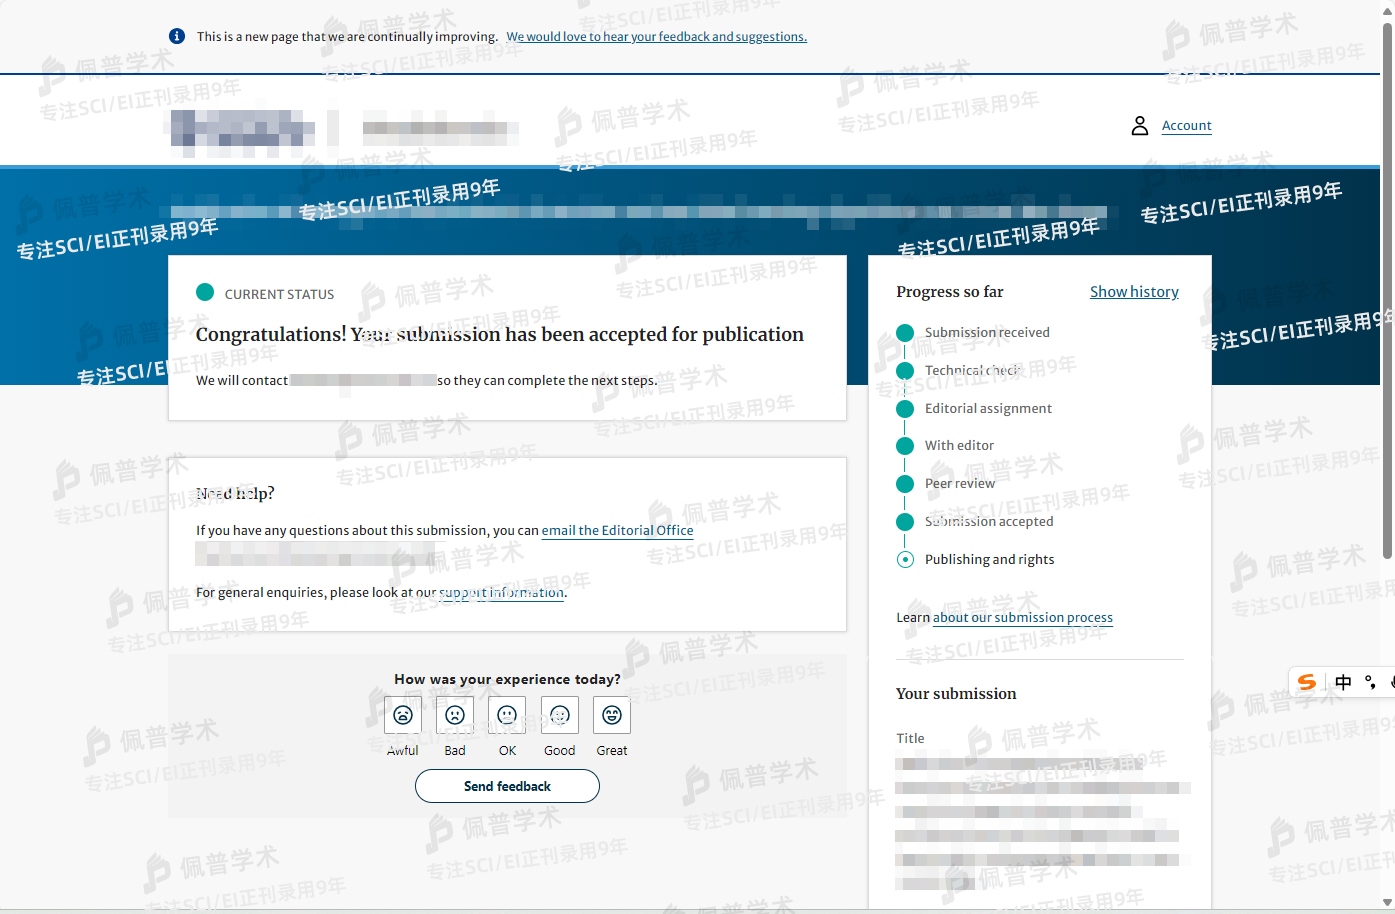Image resolution: width=1395 pixels, height=914 pixels.
Task: Choose the Good smiley rating icon
Action: (560, 715)
